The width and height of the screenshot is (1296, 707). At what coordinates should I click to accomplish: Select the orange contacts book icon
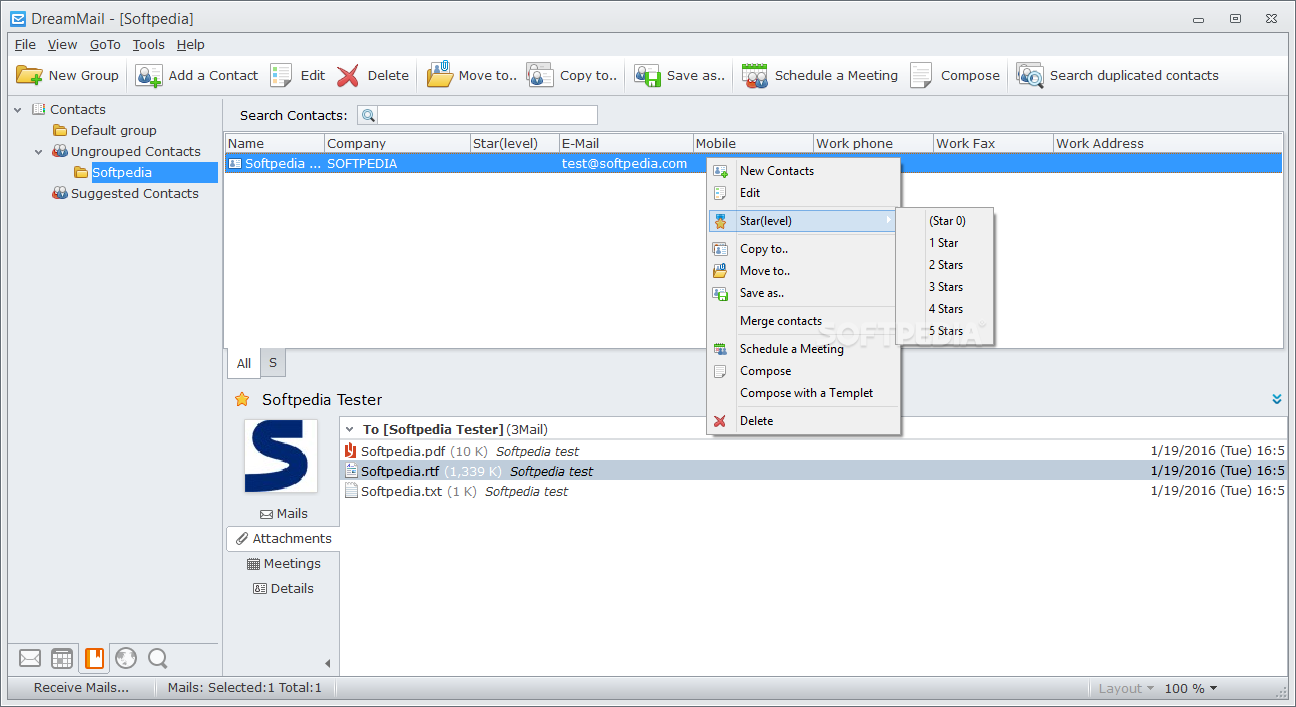pos(94,658)
